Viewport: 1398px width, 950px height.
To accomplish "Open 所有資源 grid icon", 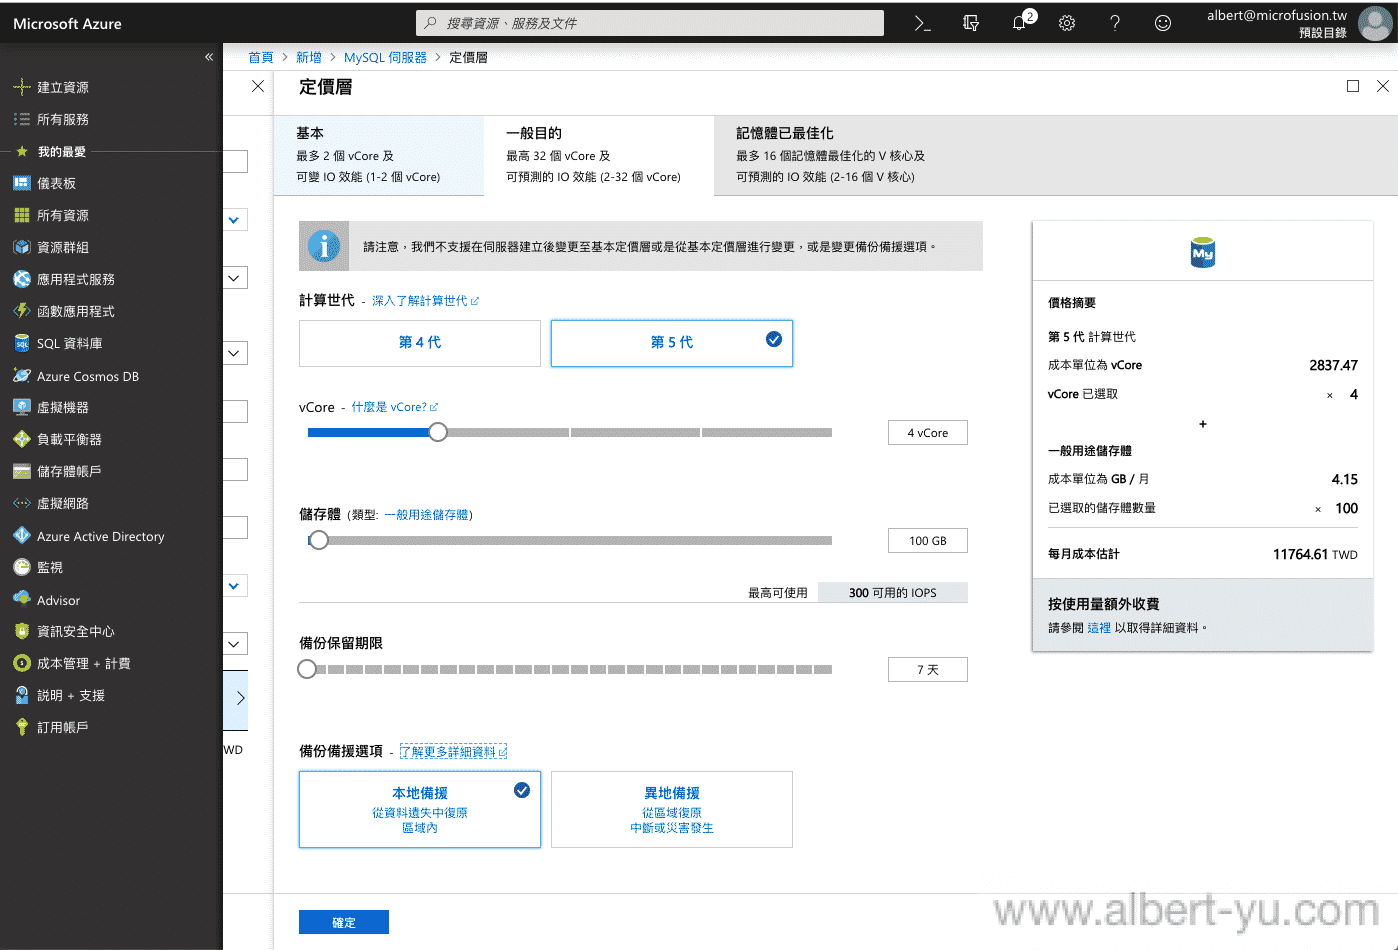I will tap(22, 215).
